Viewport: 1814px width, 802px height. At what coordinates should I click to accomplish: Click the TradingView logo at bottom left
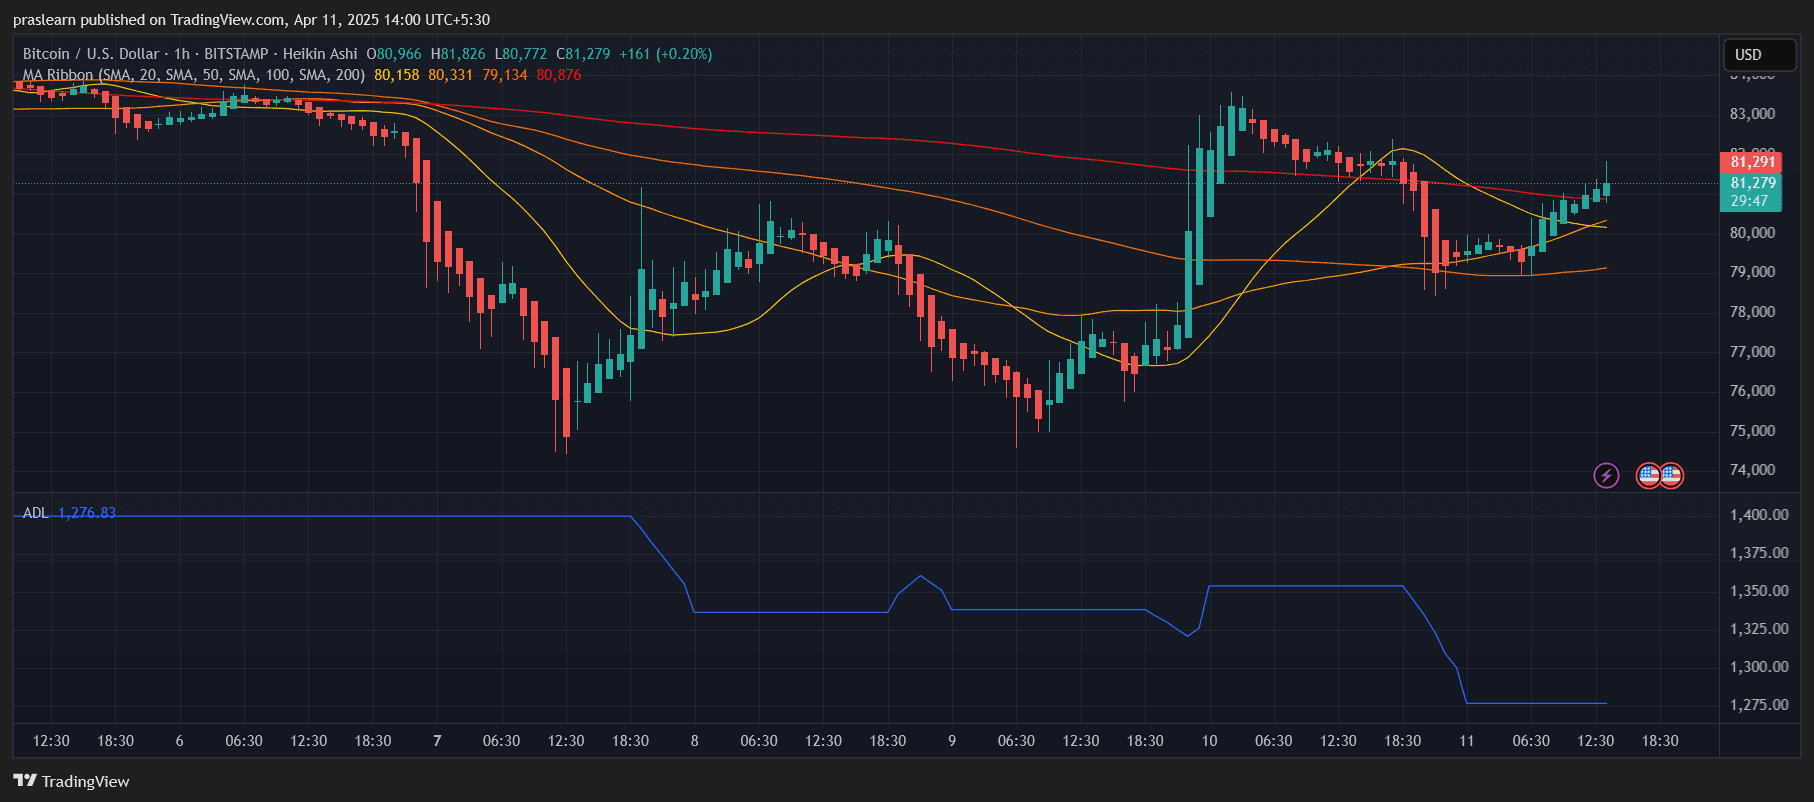[71, 781]
